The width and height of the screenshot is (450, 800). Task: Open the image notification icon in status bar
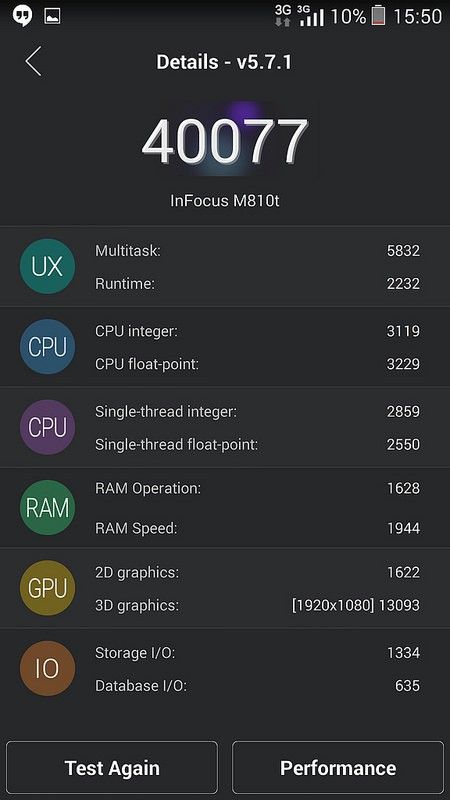(x=53, y=16)
